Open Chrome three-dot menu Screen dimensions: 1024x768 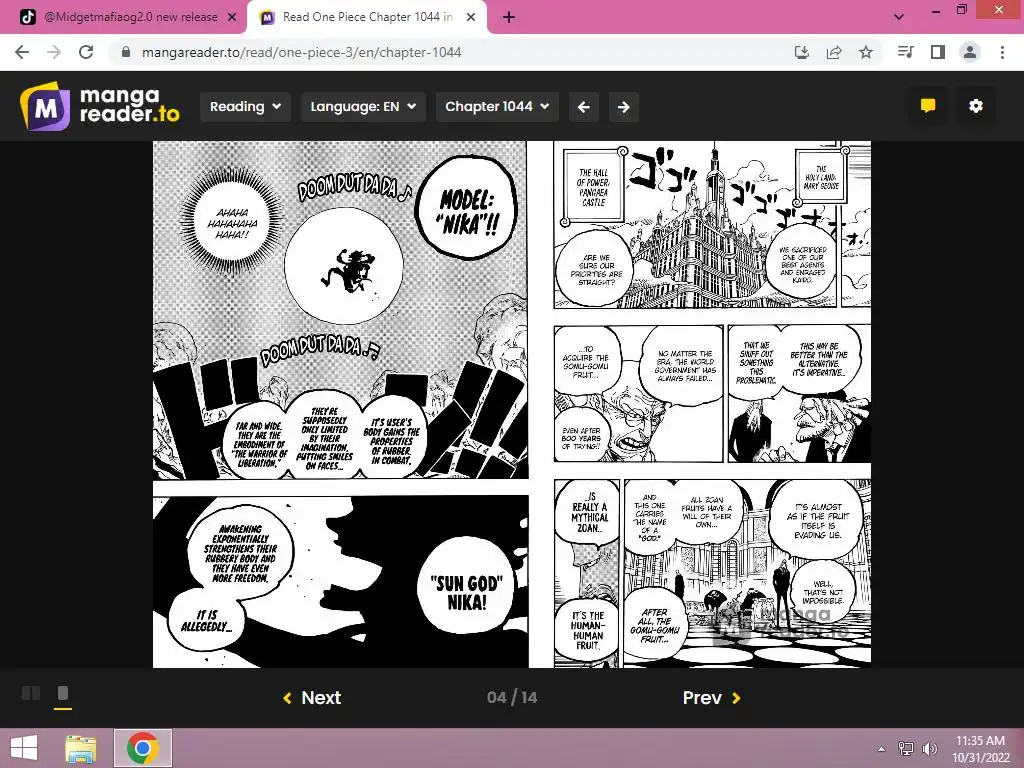[x=1002, y=52]
